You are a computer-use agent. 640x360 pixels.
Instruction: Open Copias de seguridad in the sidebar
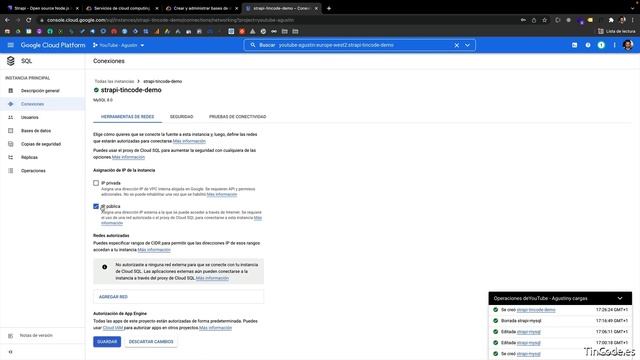click(41, 144)
